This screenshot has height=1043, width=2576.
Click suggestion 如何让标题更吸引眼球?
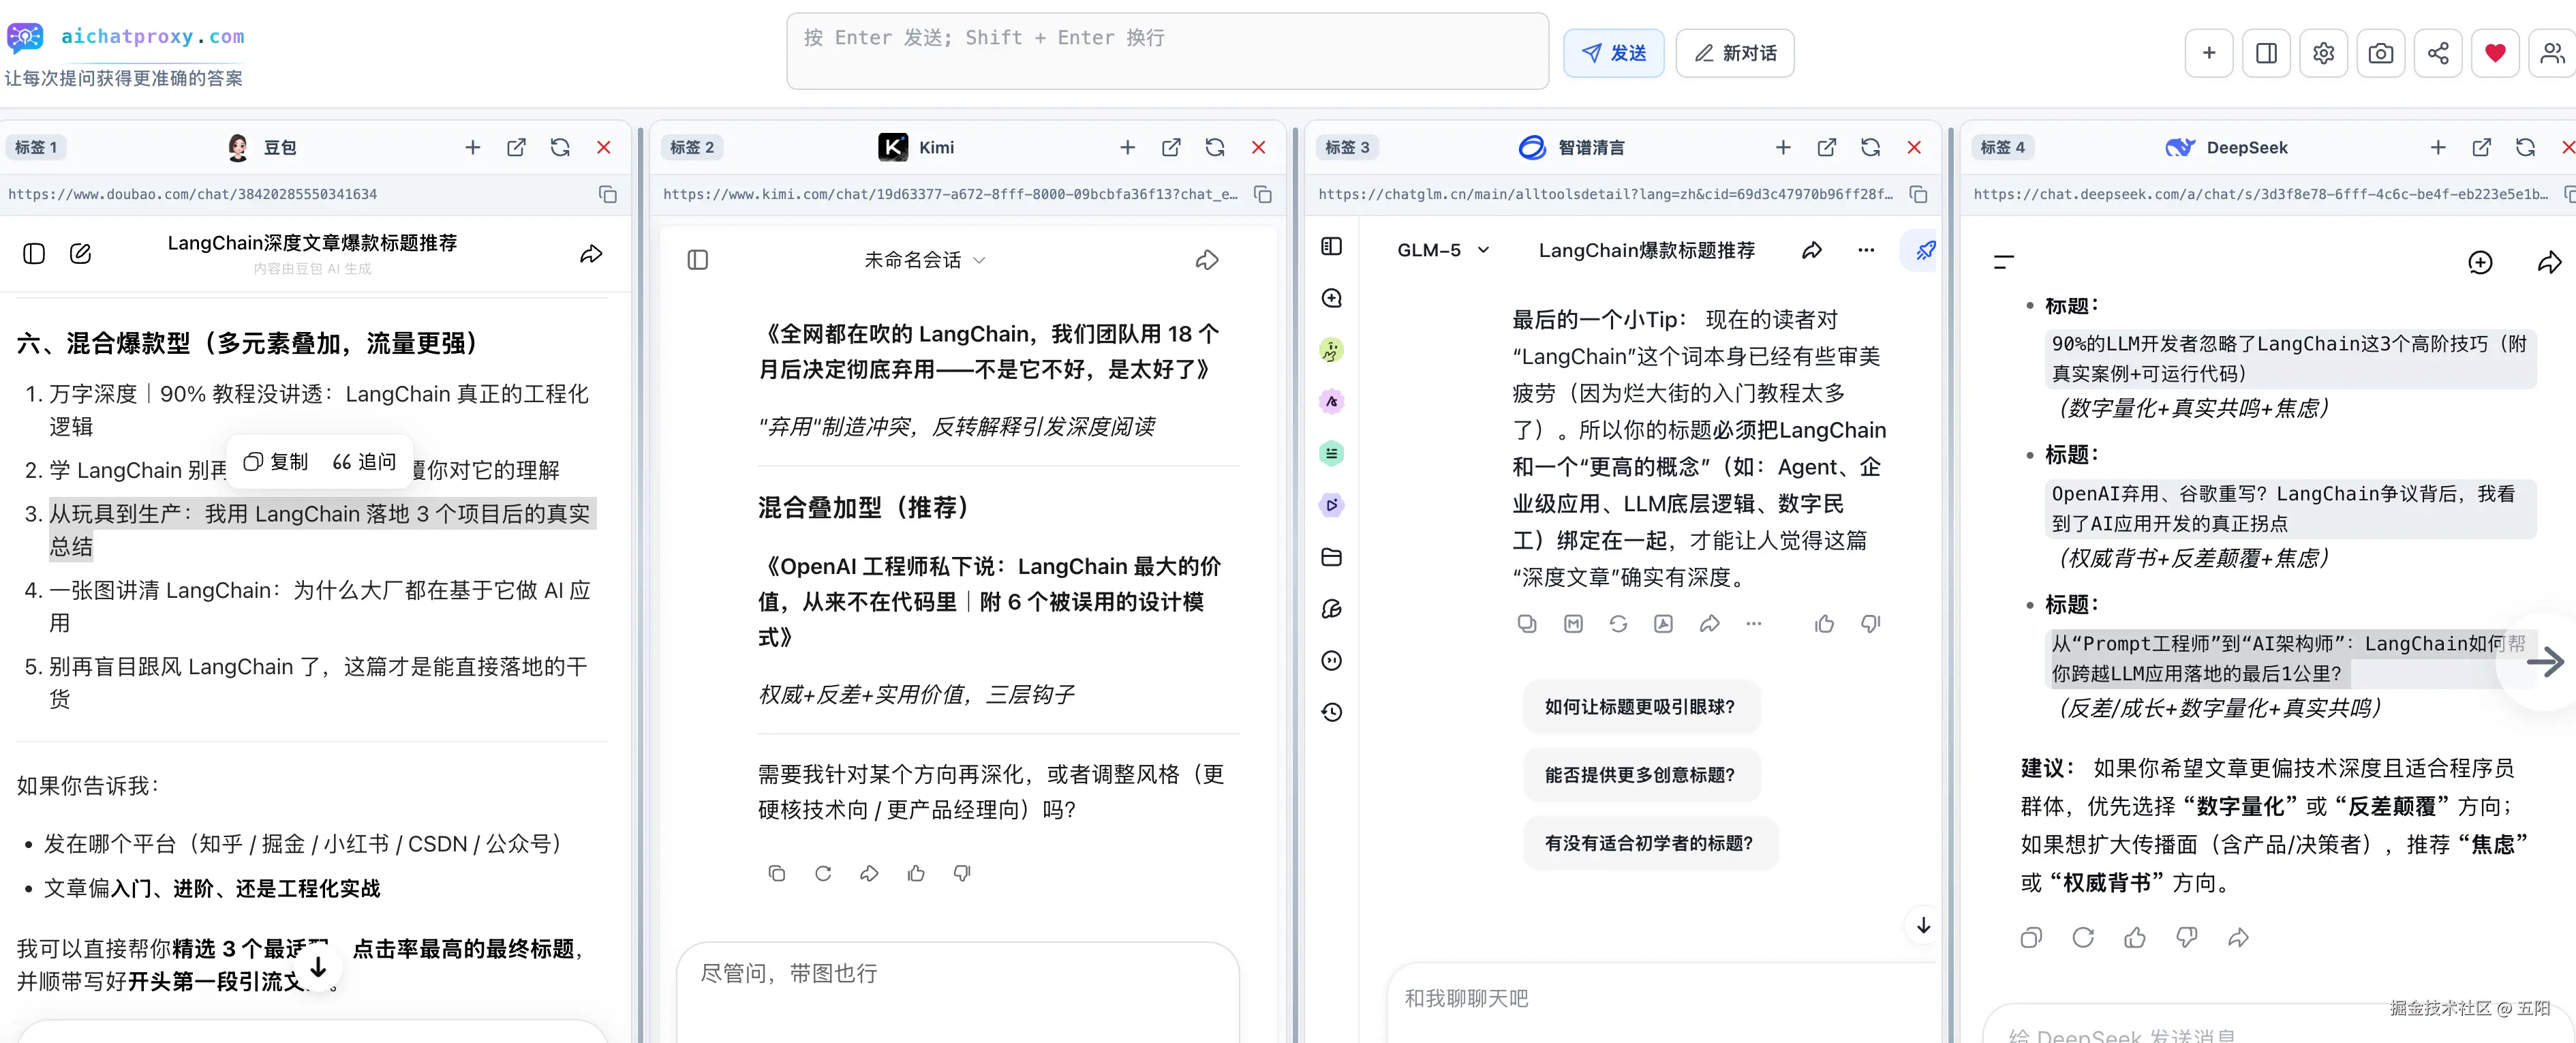tap(1640, 707)
